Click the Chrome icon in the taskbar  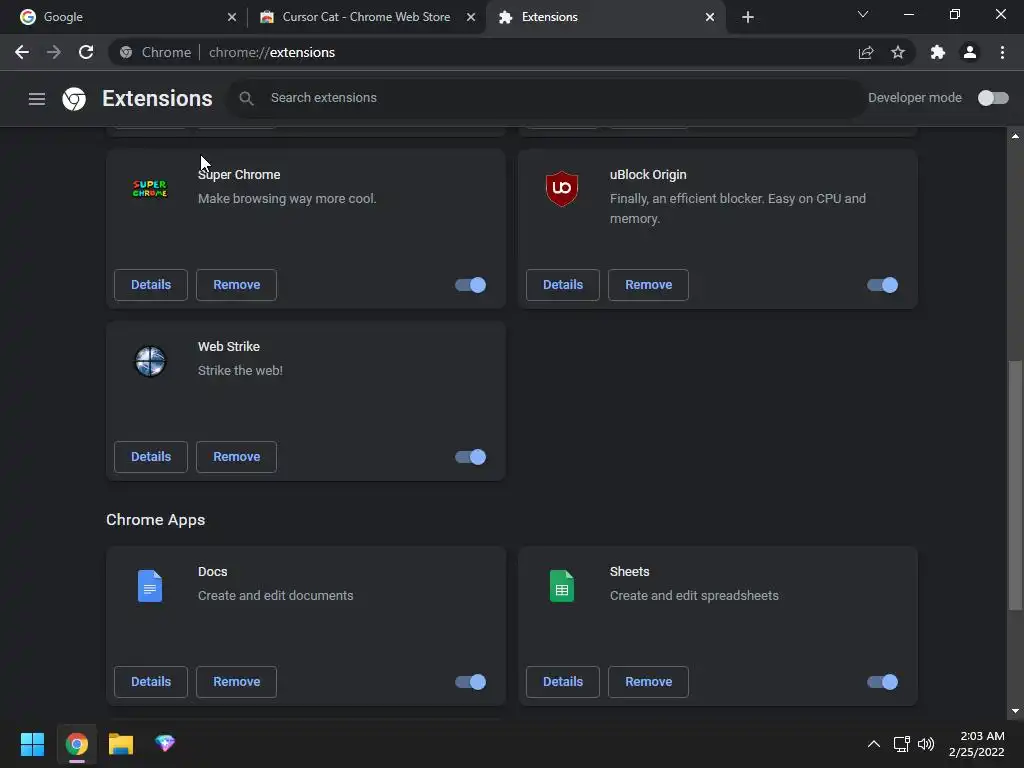[76, 744]
